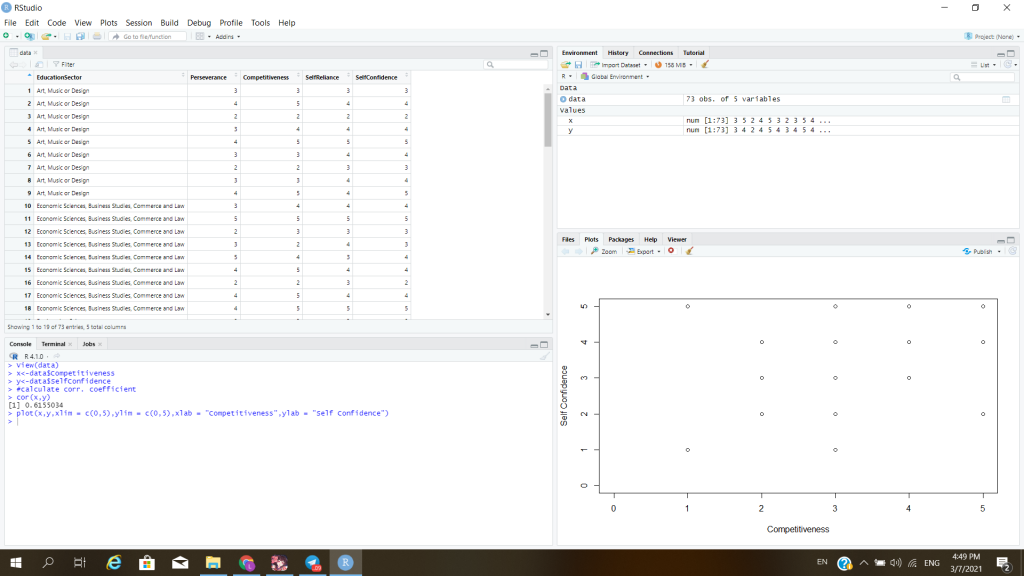
Task: Clear environment objects with the broom icon
Action: point(705,65)
